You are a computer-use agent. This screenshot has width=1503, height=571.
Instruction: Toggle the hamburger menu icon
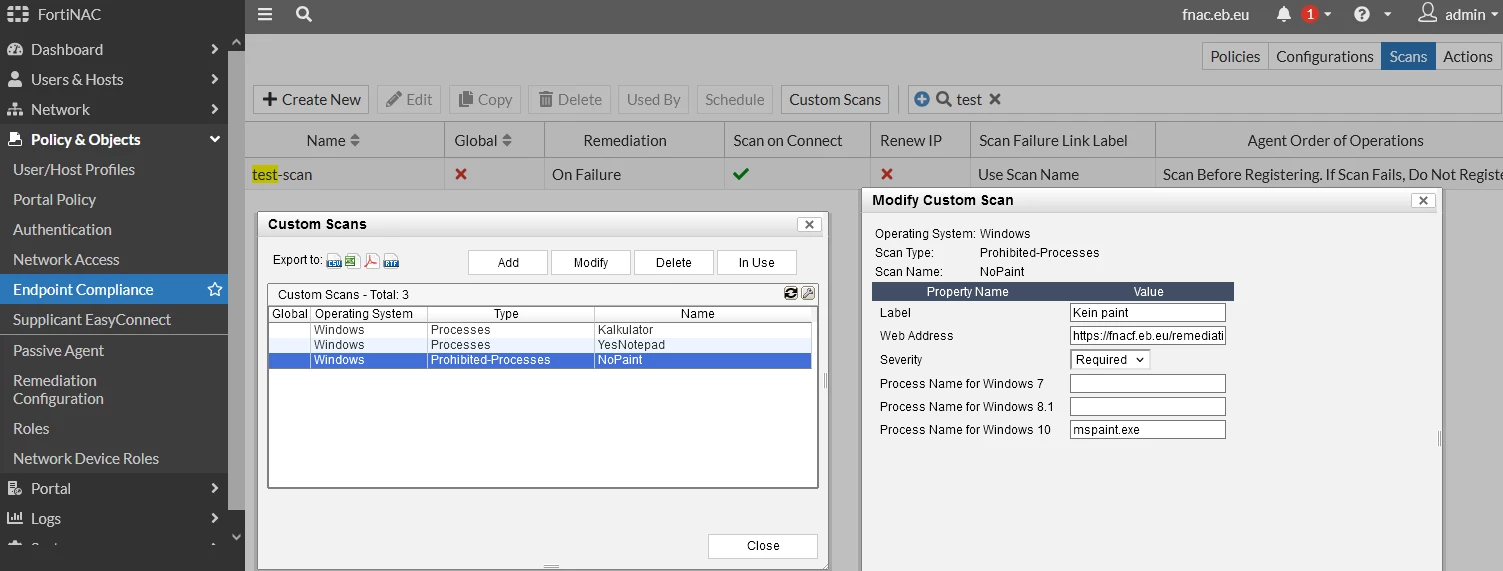(264, 14)
